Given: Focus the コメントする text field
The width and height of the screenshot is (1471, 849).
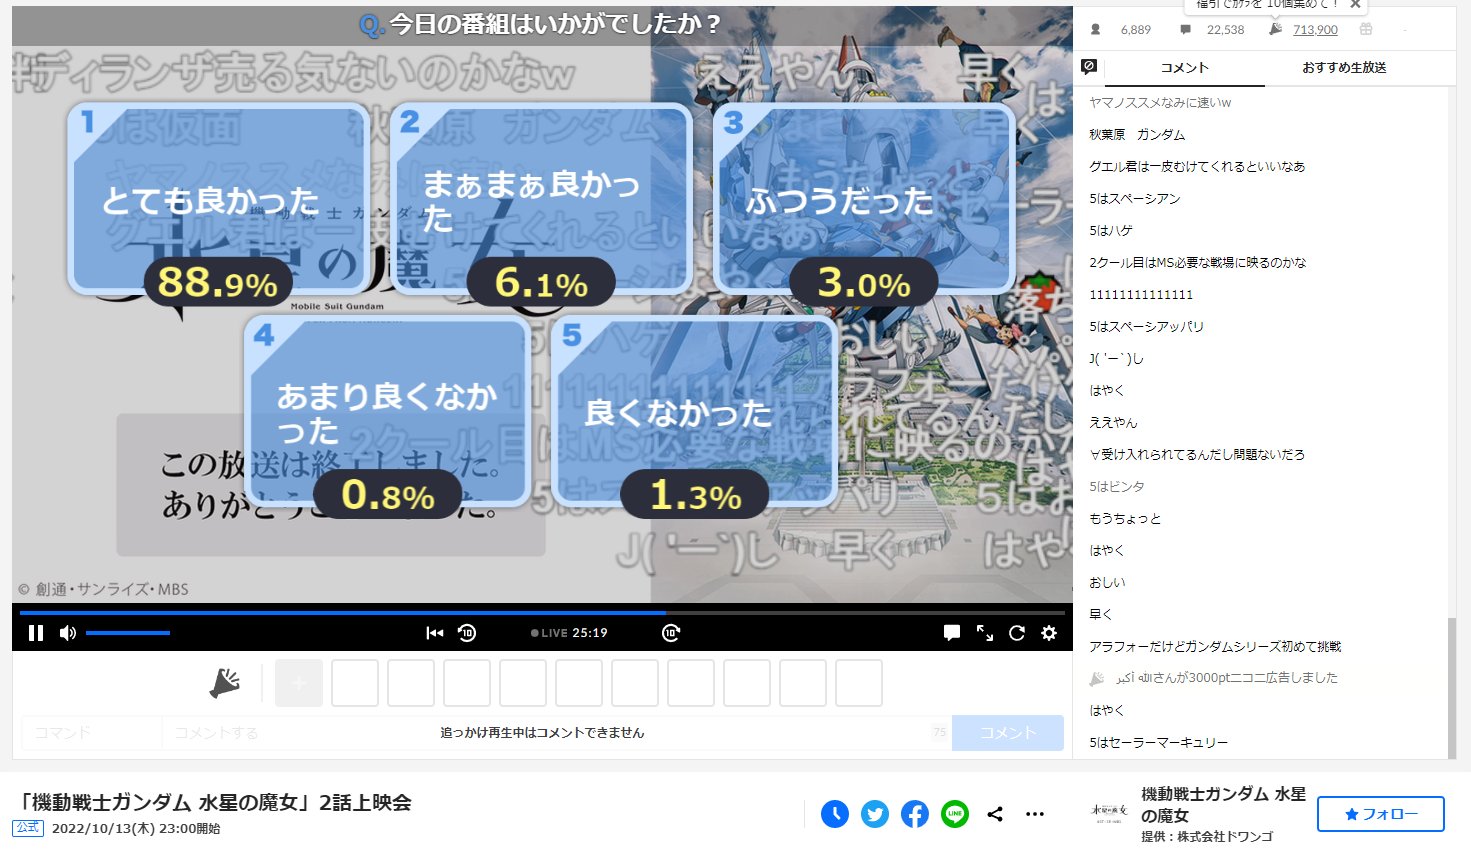Looking at the screenshot, I should 556,733.
